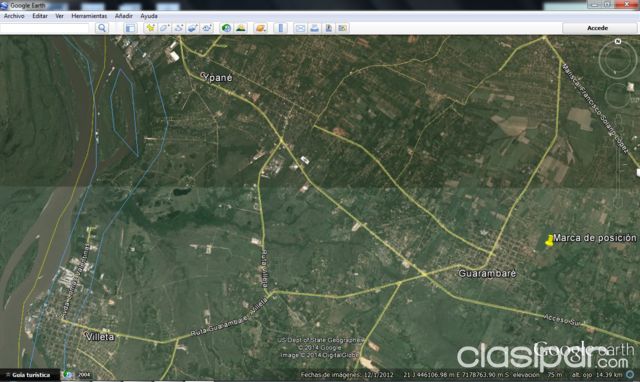
Task: Click the 2004 historical imagery clock icon
Action: pyautogui.click(x=68, y=375)
